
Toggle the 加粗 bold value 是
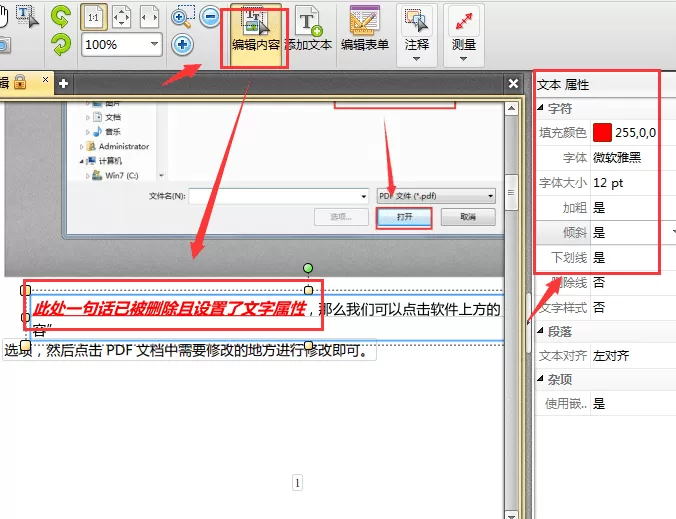pos(599,208)
